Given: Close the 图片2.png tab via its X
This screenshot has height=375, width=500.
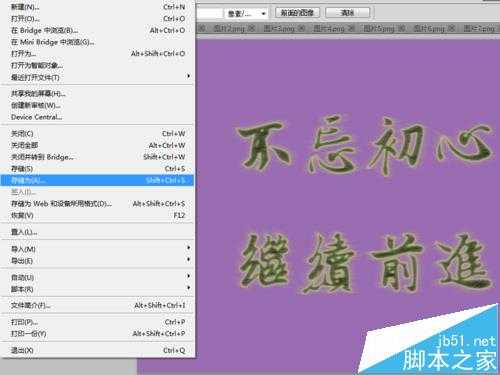Looking at the screenshot, I should coord(251,29).
